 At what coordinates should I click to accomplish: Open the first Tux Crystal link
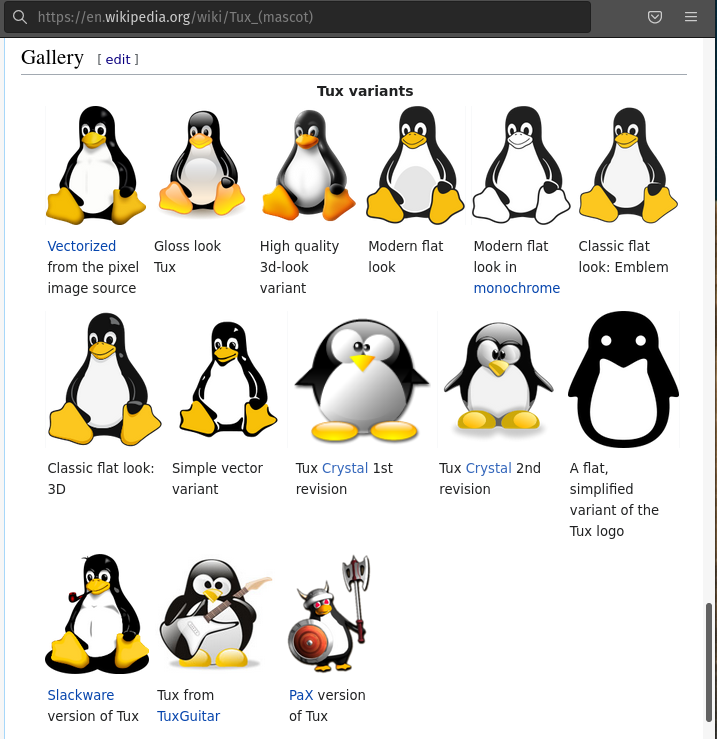345,468
